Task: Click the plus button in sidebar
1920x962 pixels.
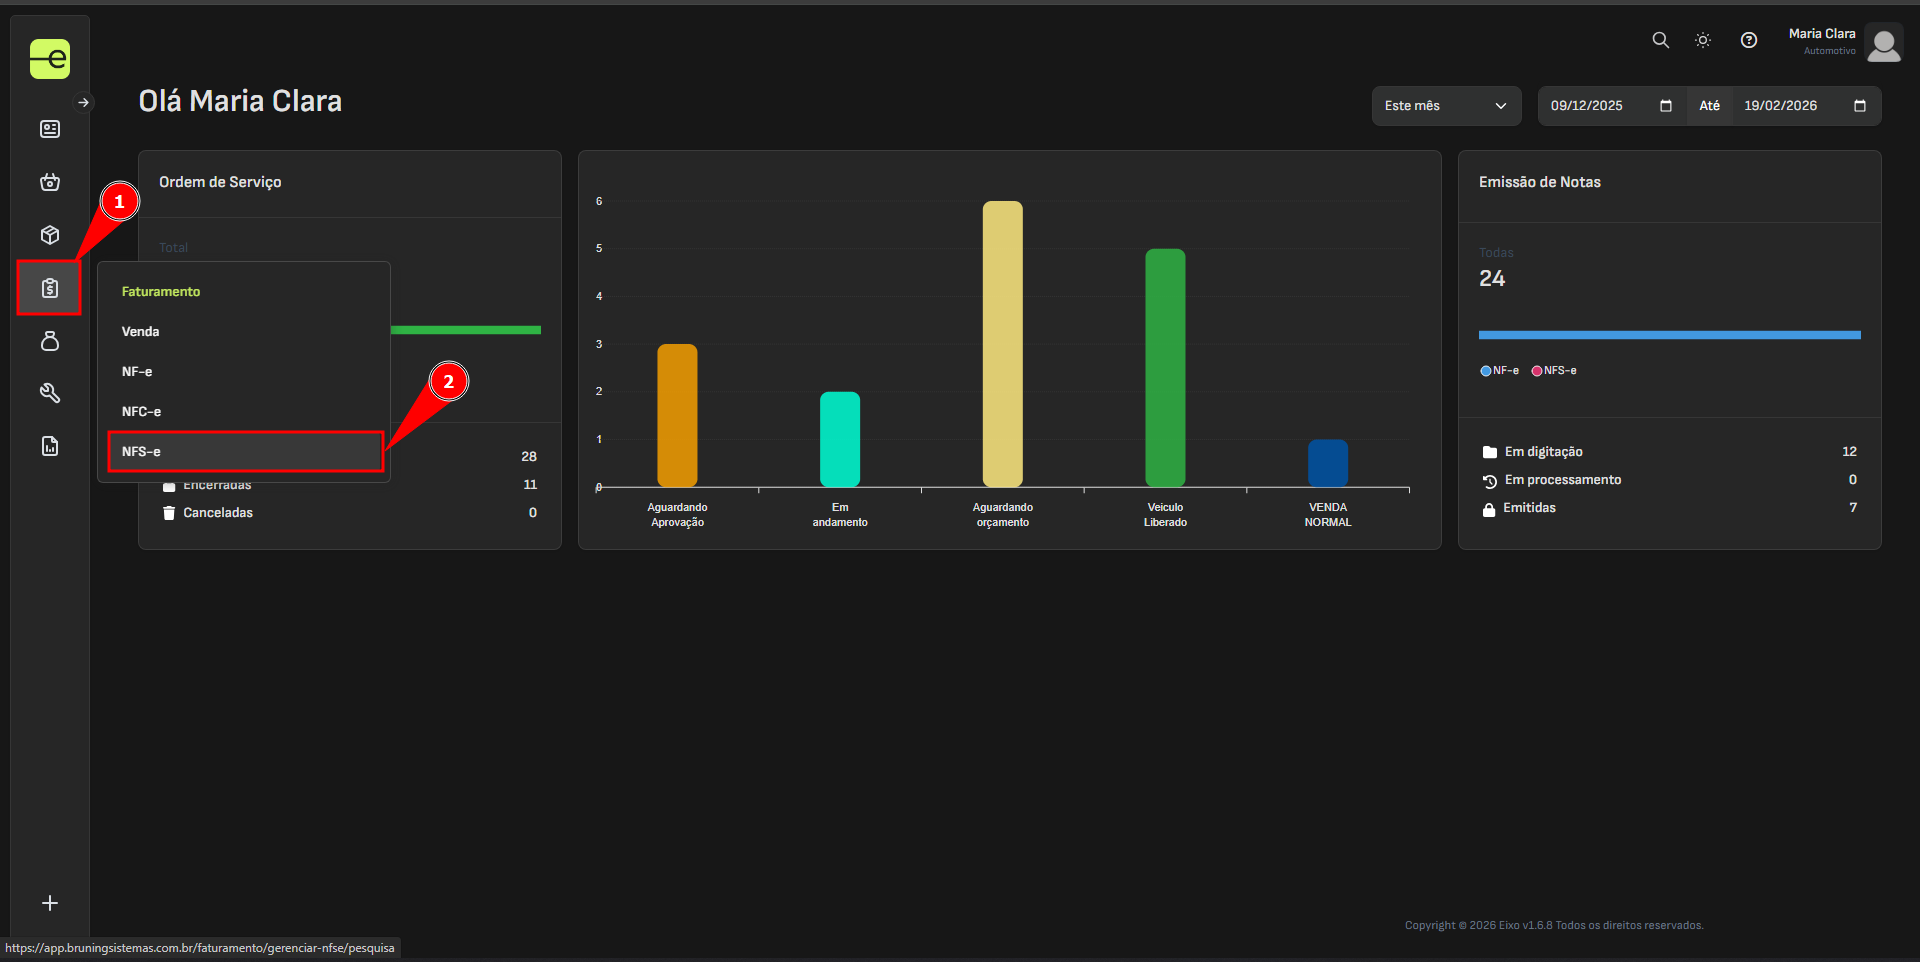Action: point(50,903)
